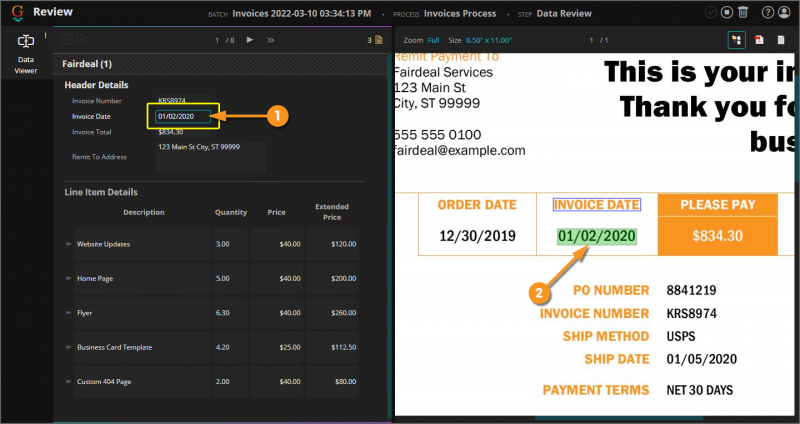Click the extended price cell $260.00
Screen dimensions: 800x424
(x=332, y=313)
